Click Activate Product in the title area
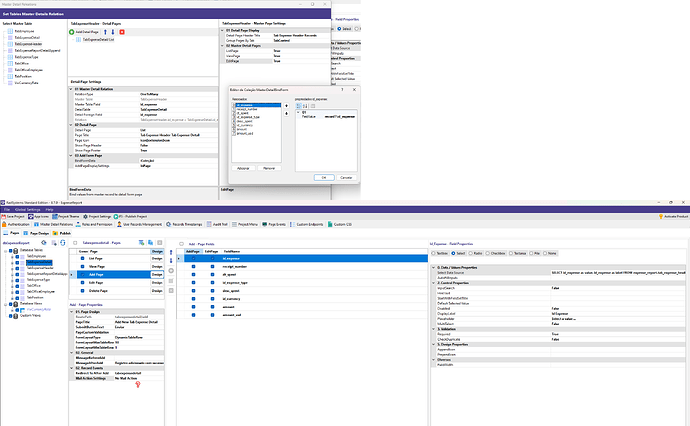Screen dimensions: 690x426 [673, 217]
